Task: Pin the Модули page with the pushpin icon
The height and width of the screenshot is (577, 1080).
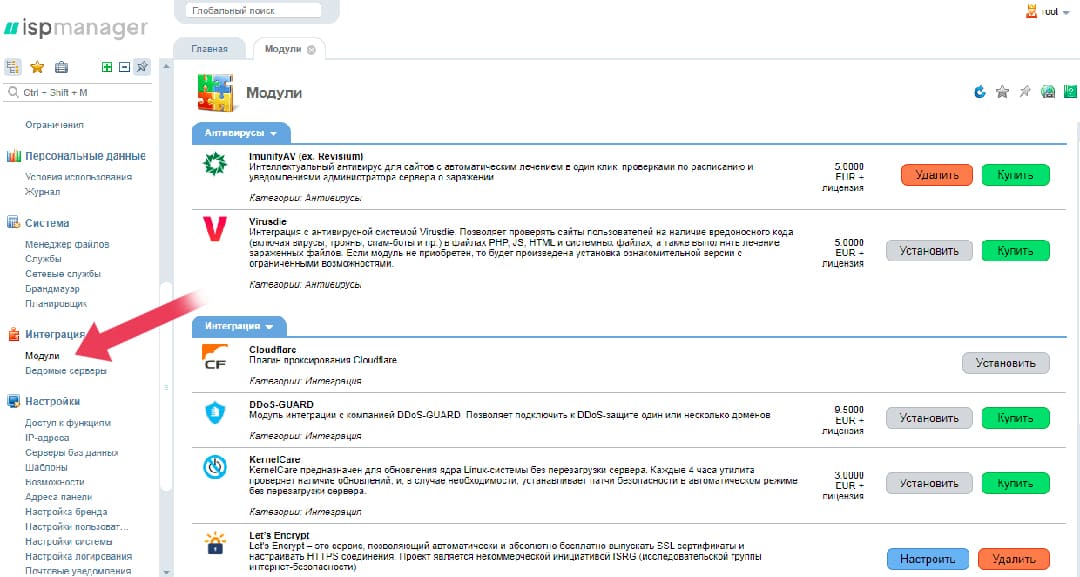Action: [1025, 92]
